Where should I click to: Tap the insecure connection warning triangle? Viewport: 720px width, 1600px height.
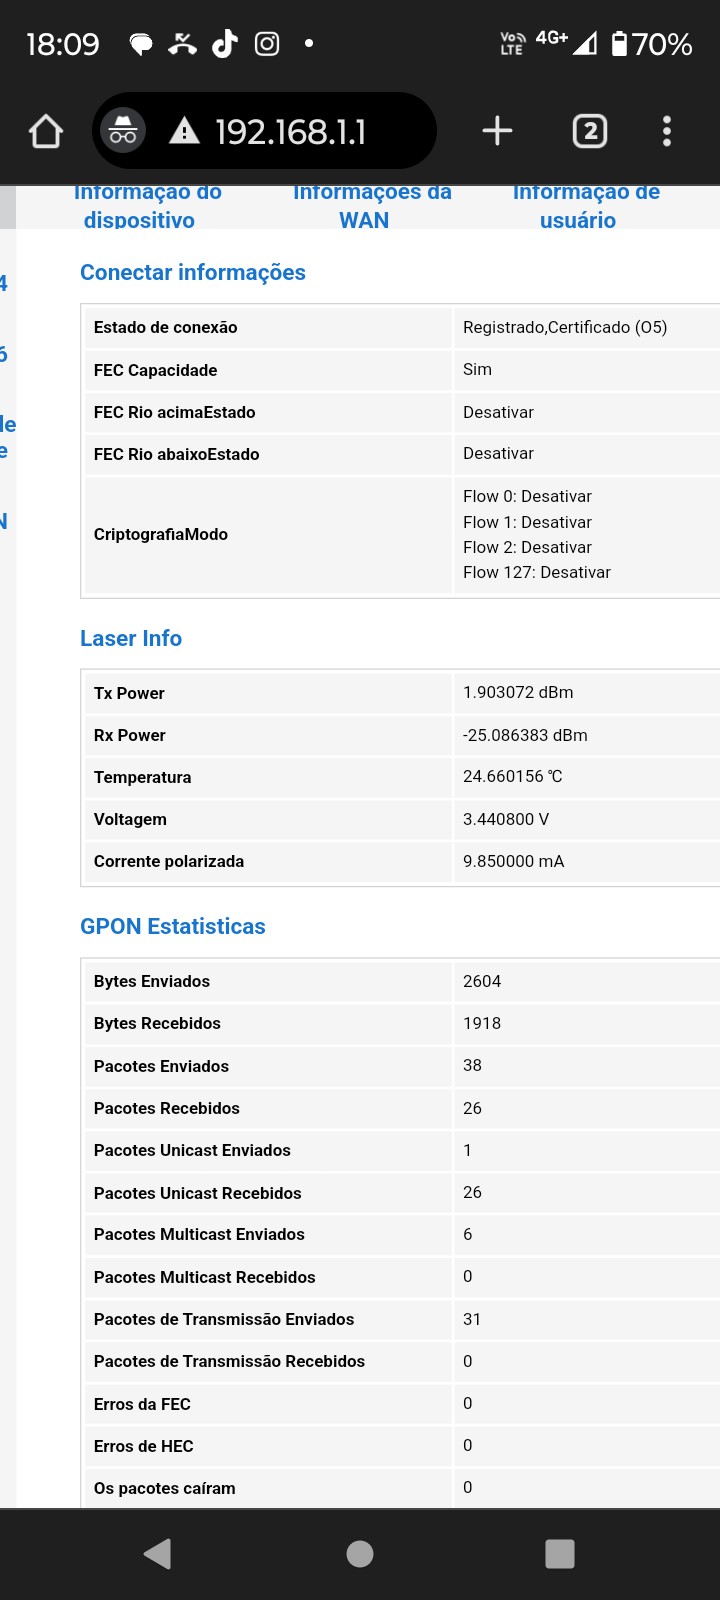(x=184, y=131)
